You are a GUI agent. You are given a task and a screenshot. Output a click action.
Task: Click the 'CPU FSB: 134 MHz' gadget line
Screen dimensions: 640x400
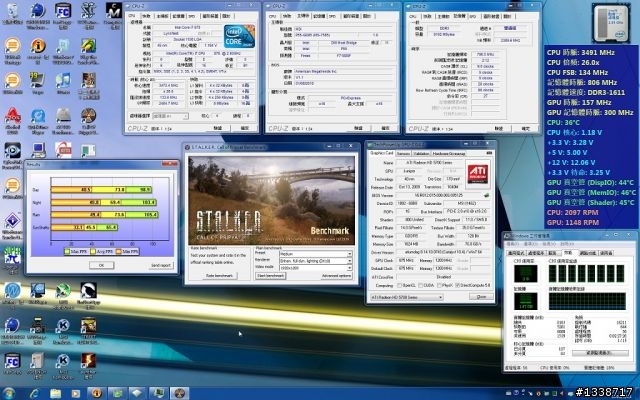(578, 72)
